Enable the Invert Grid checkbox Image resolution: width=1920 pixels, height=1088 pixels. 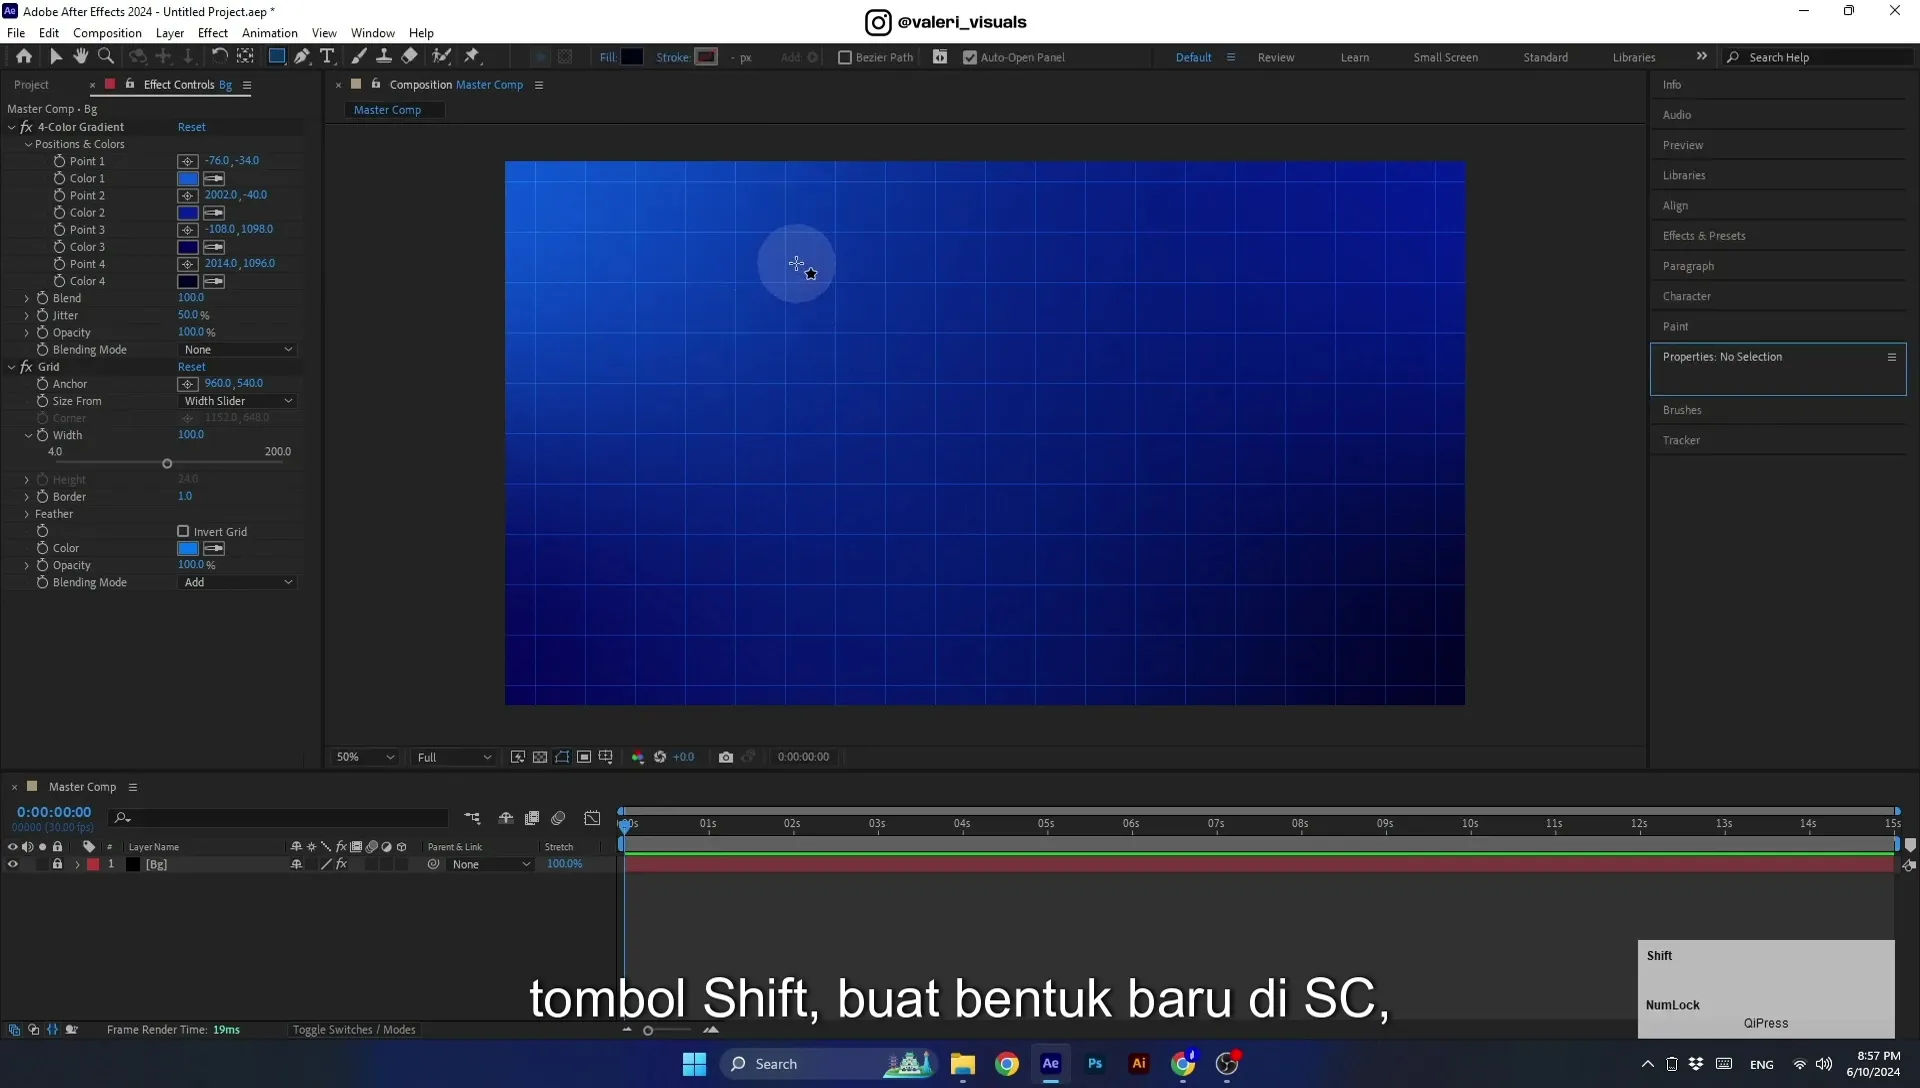tap(183, 532)
